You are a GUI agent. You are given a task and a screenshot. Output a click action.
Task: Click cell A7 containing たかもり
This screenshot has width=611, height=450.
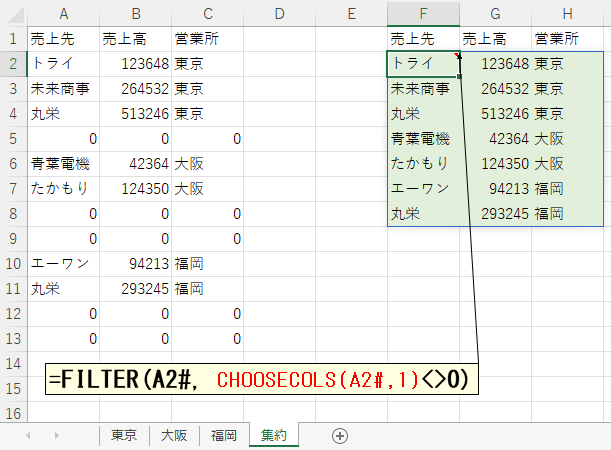coord(64,189)
